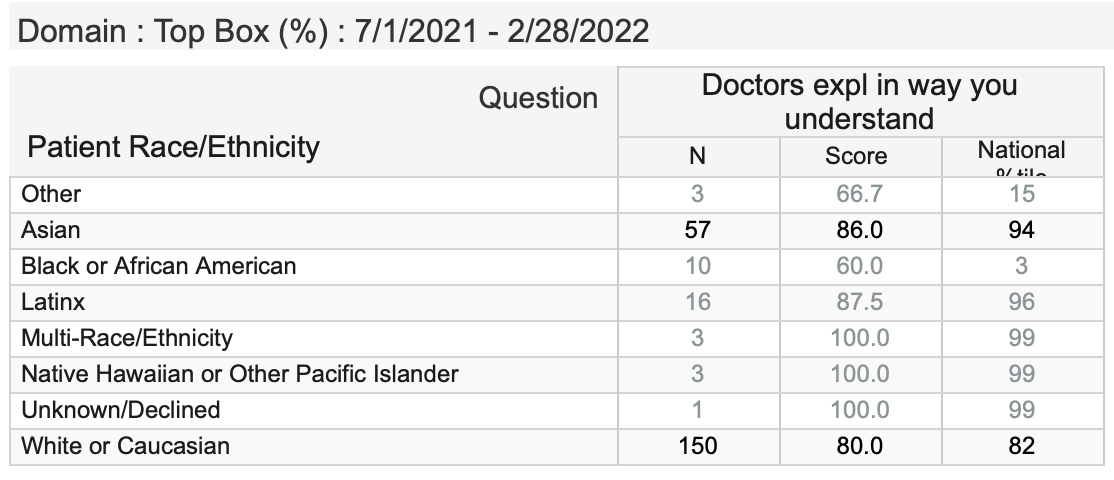The image size is (1114, 480).
Task: Select the White or Caucasian row label
Action: tap(126, 445)
